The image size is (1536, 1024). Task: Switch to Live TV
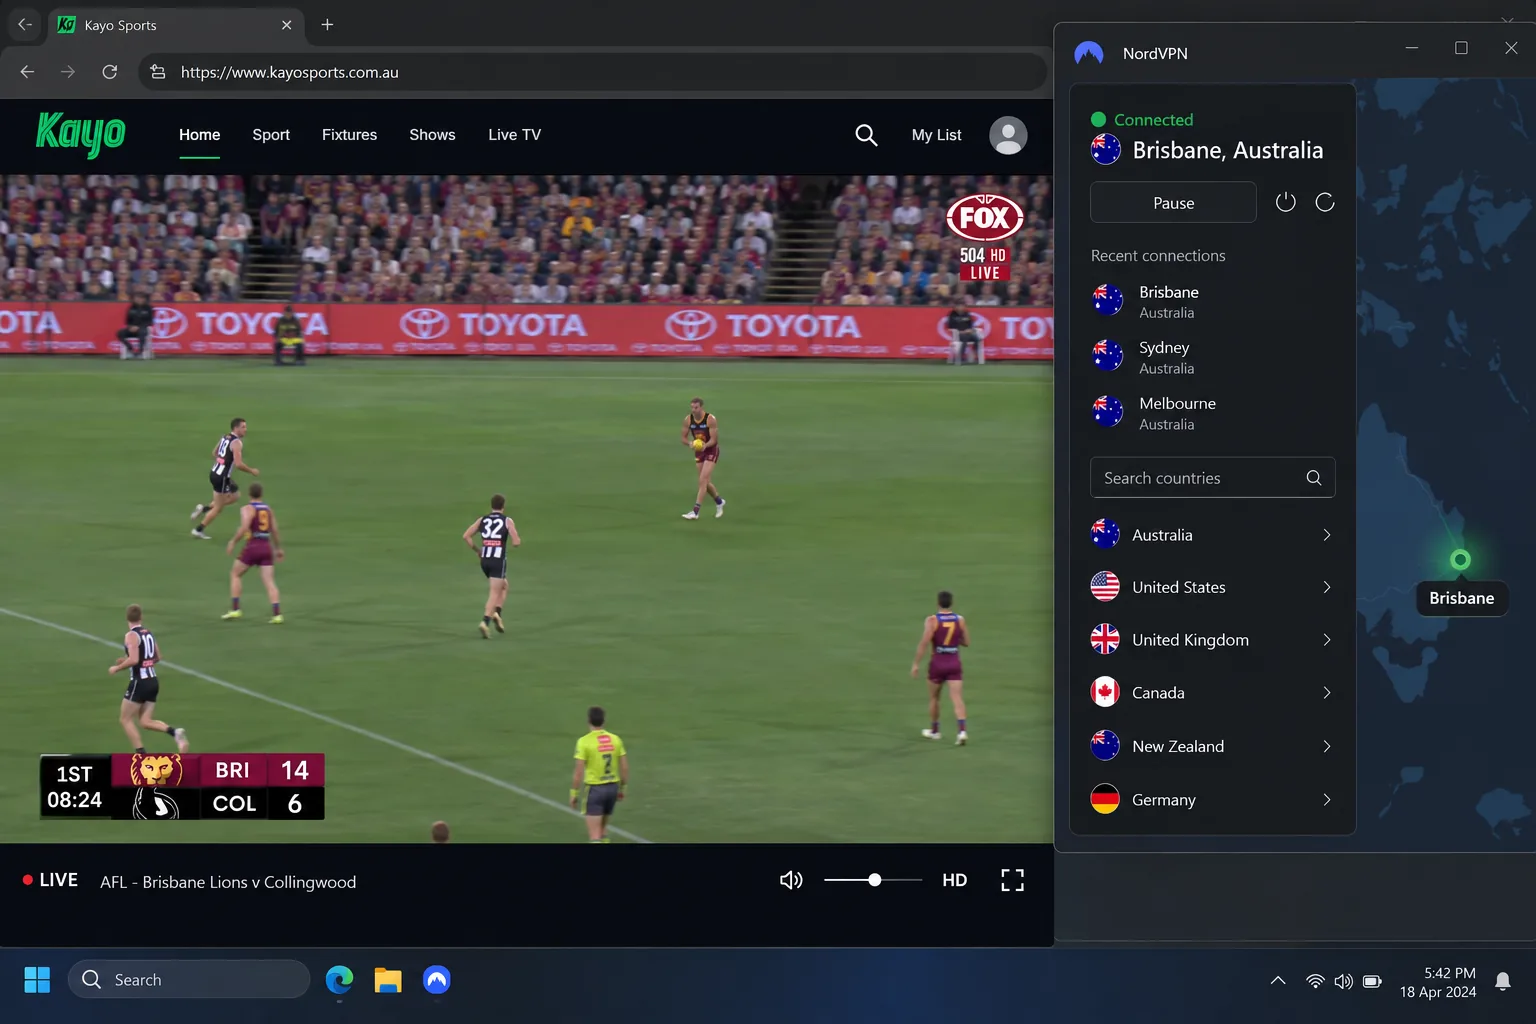click(514, 135)
